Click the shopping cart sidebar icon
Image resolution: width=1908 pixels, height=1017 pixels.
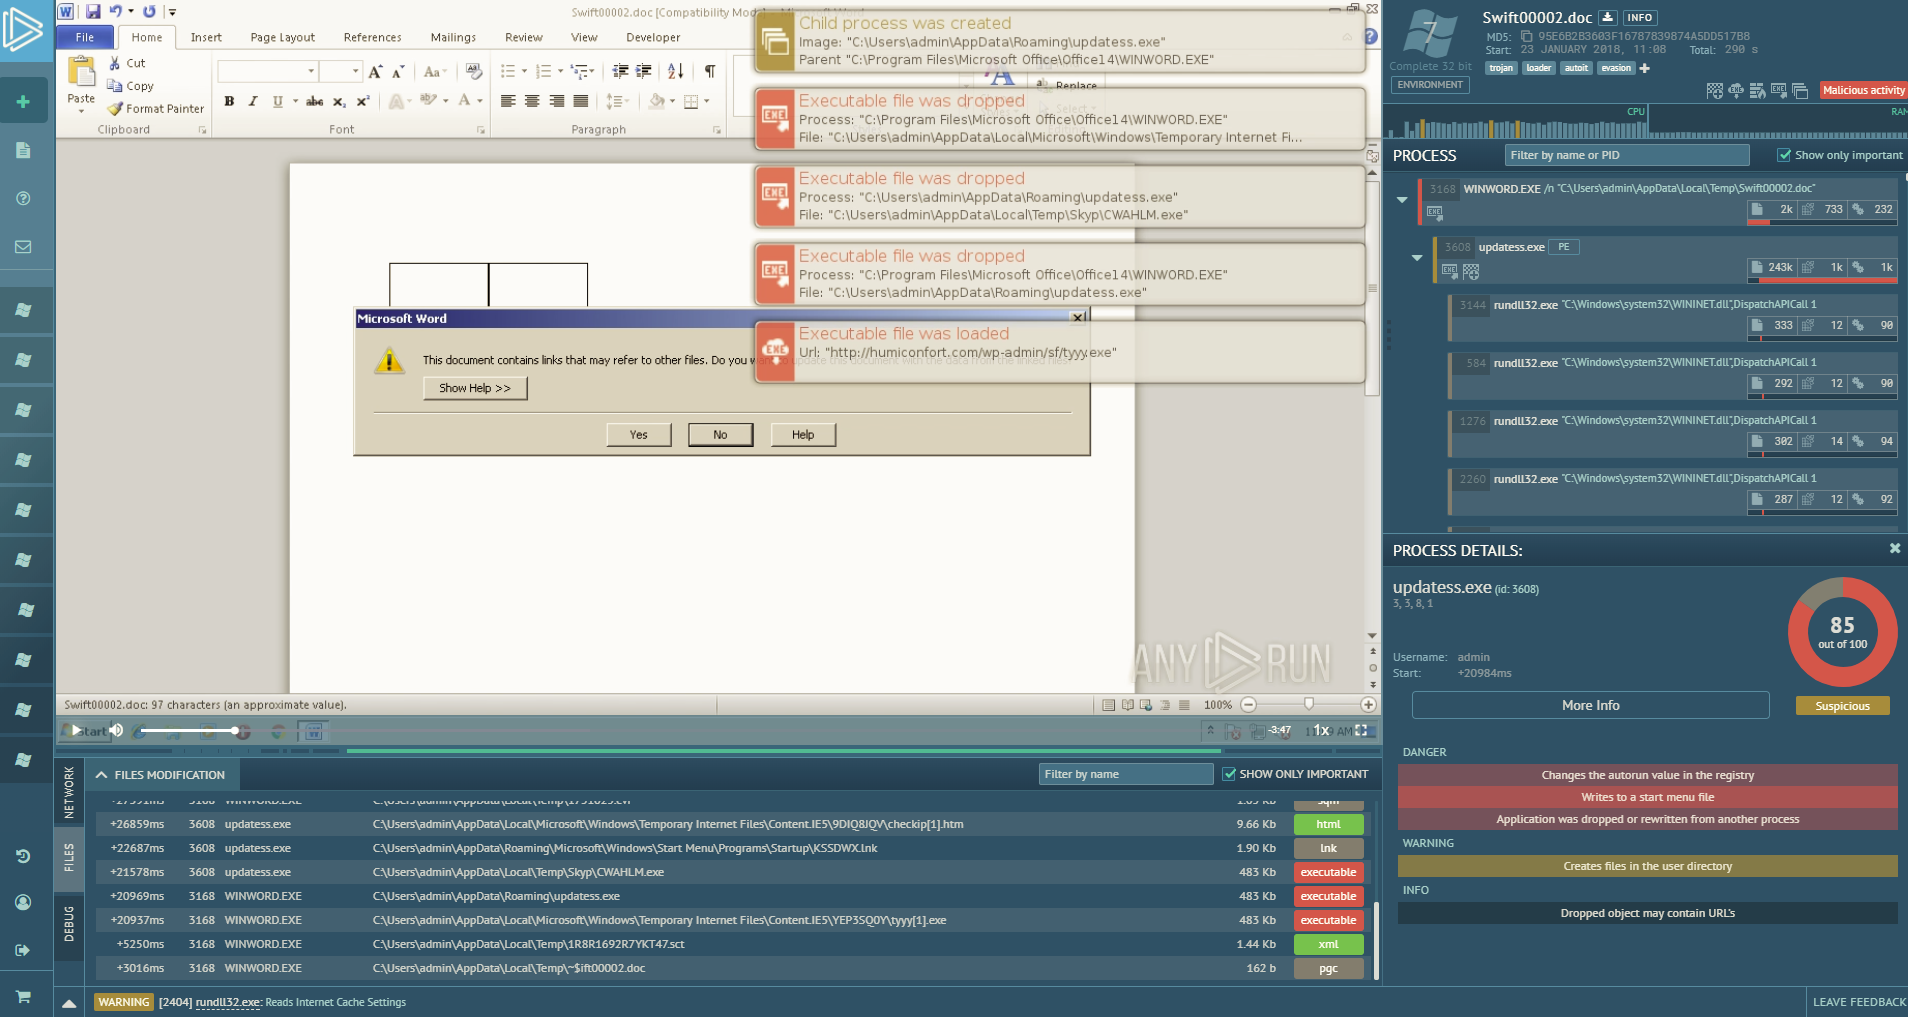(23, 996)
